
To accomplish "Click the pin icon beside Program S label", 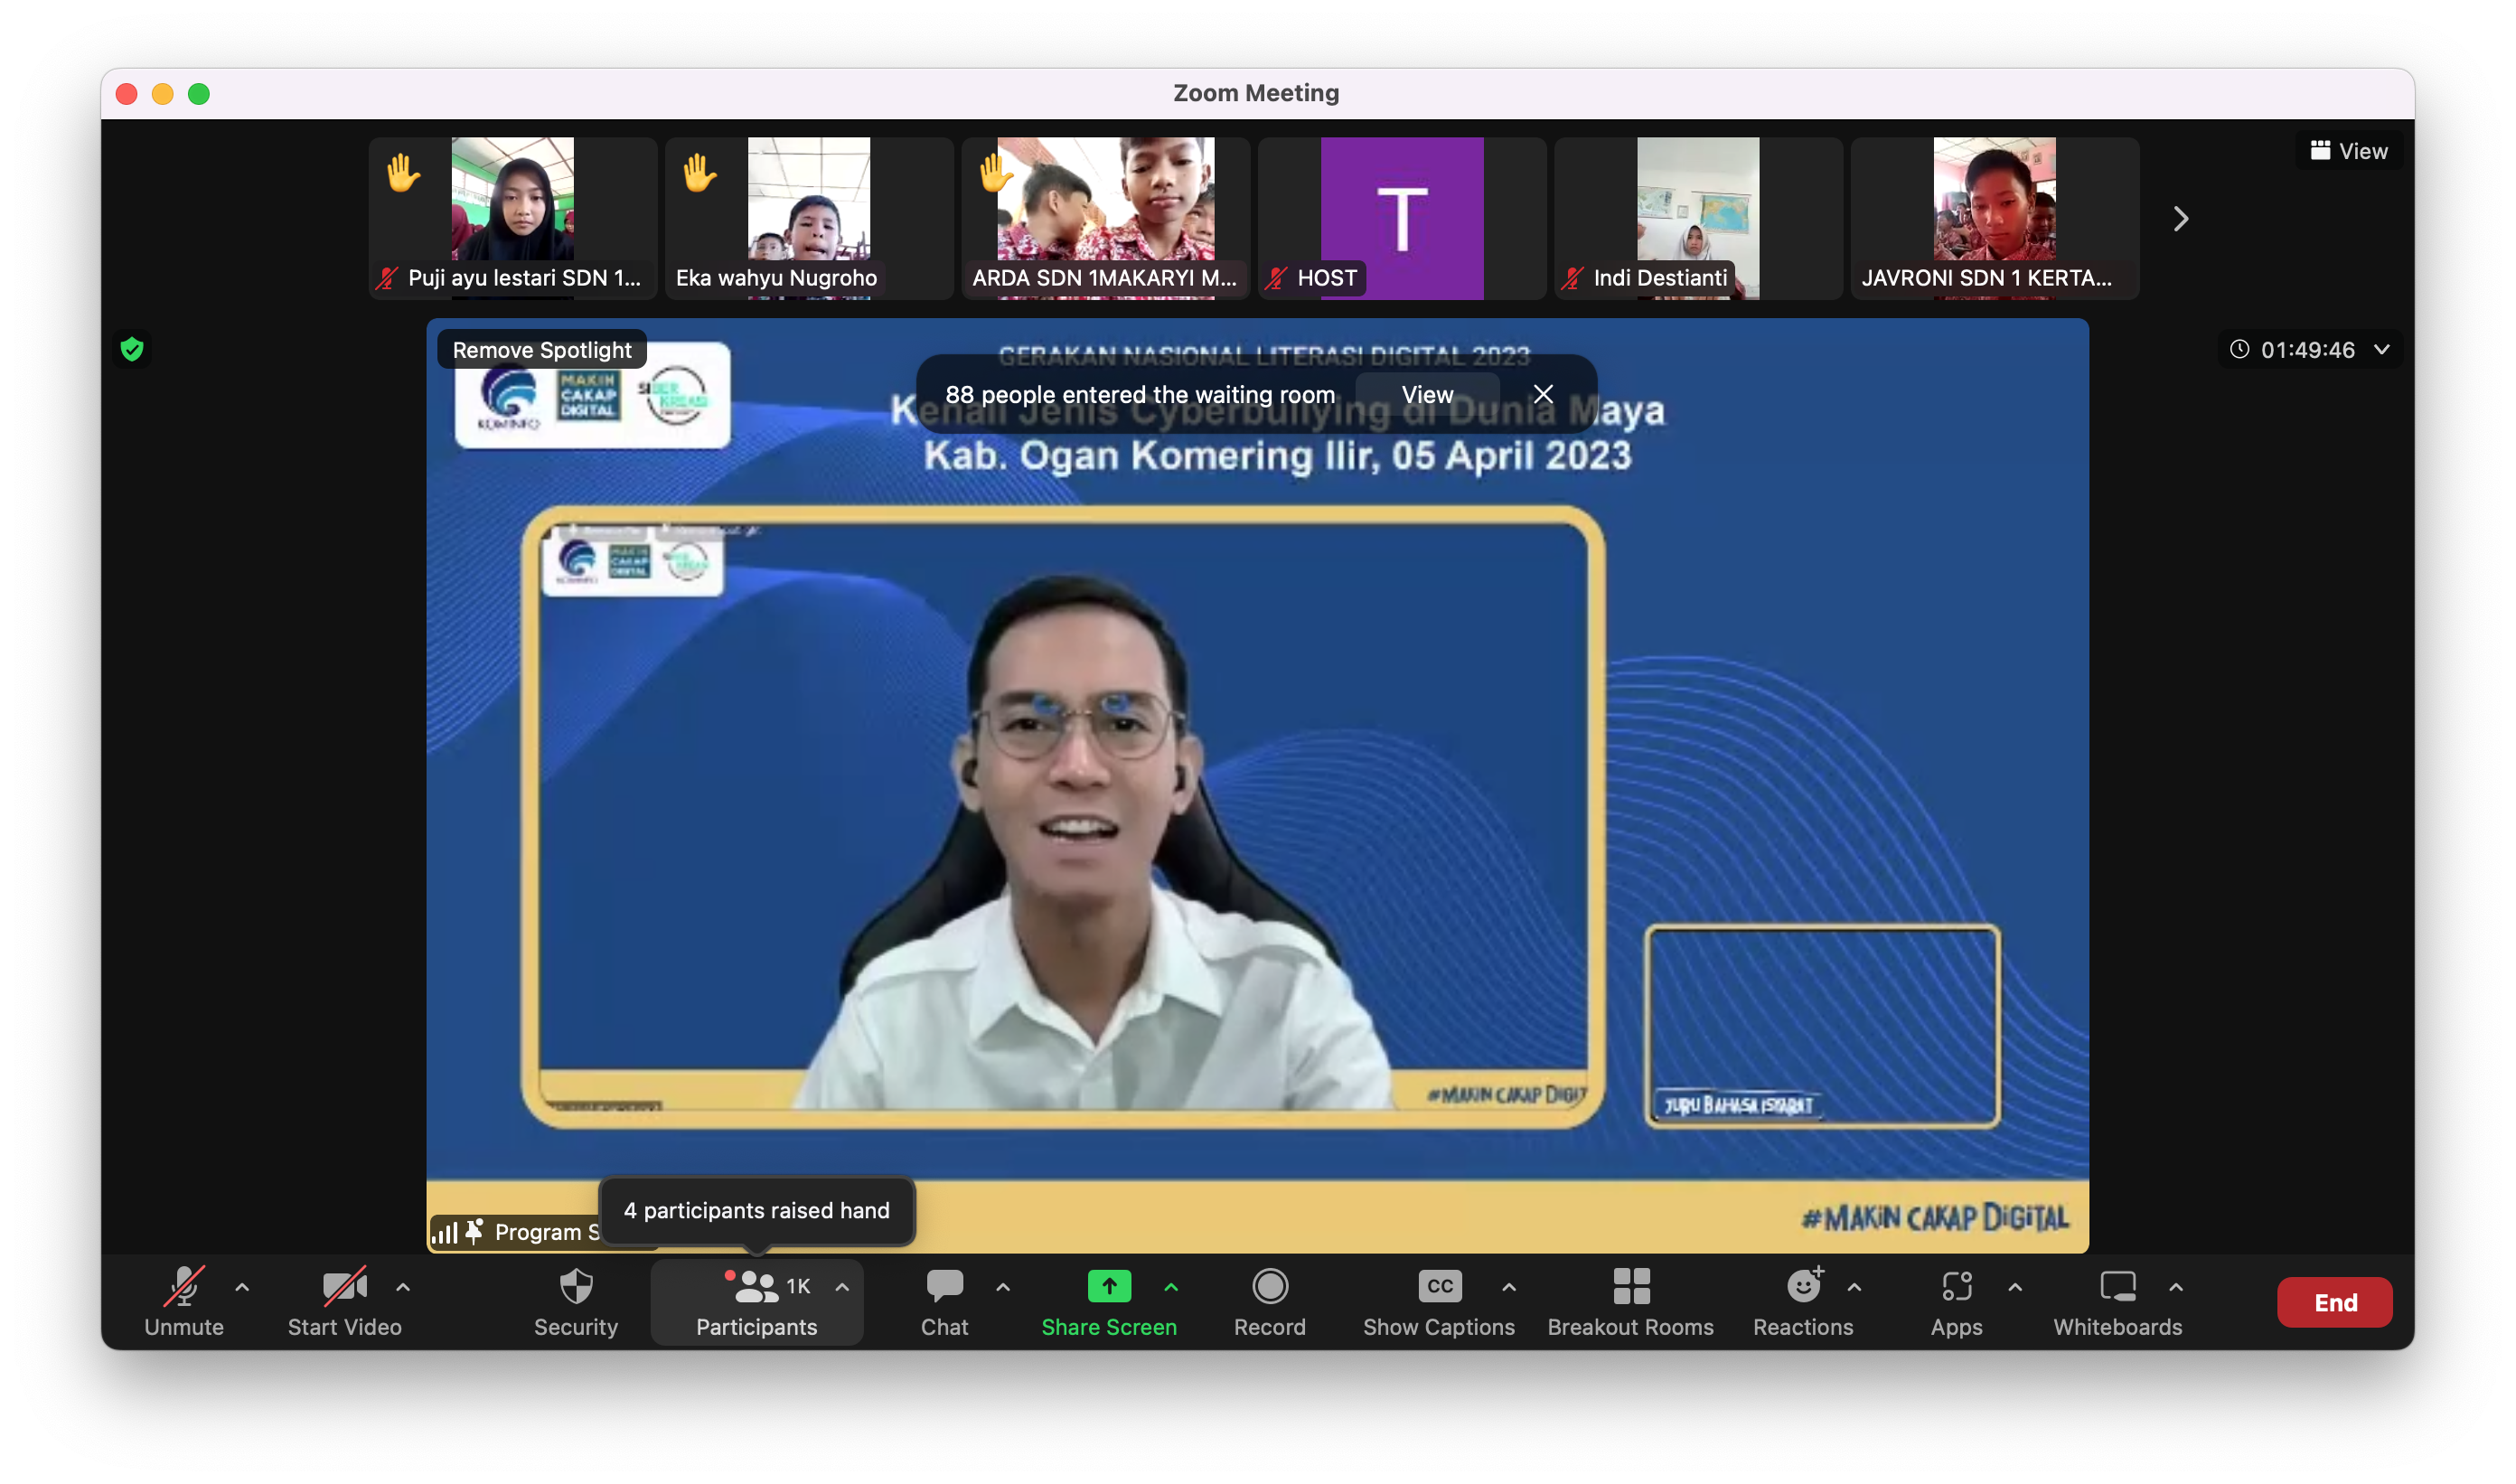I will click(x=474, y=1231).
